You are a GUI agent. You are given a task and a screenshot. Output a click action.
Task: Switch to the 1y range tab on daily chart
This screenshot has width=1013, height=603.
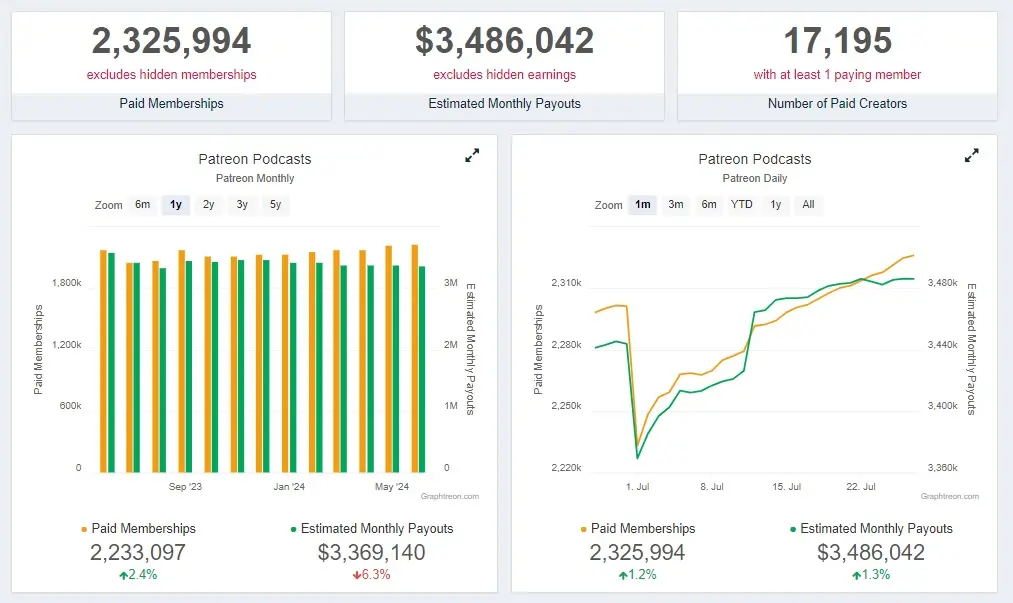pos(776,204)
